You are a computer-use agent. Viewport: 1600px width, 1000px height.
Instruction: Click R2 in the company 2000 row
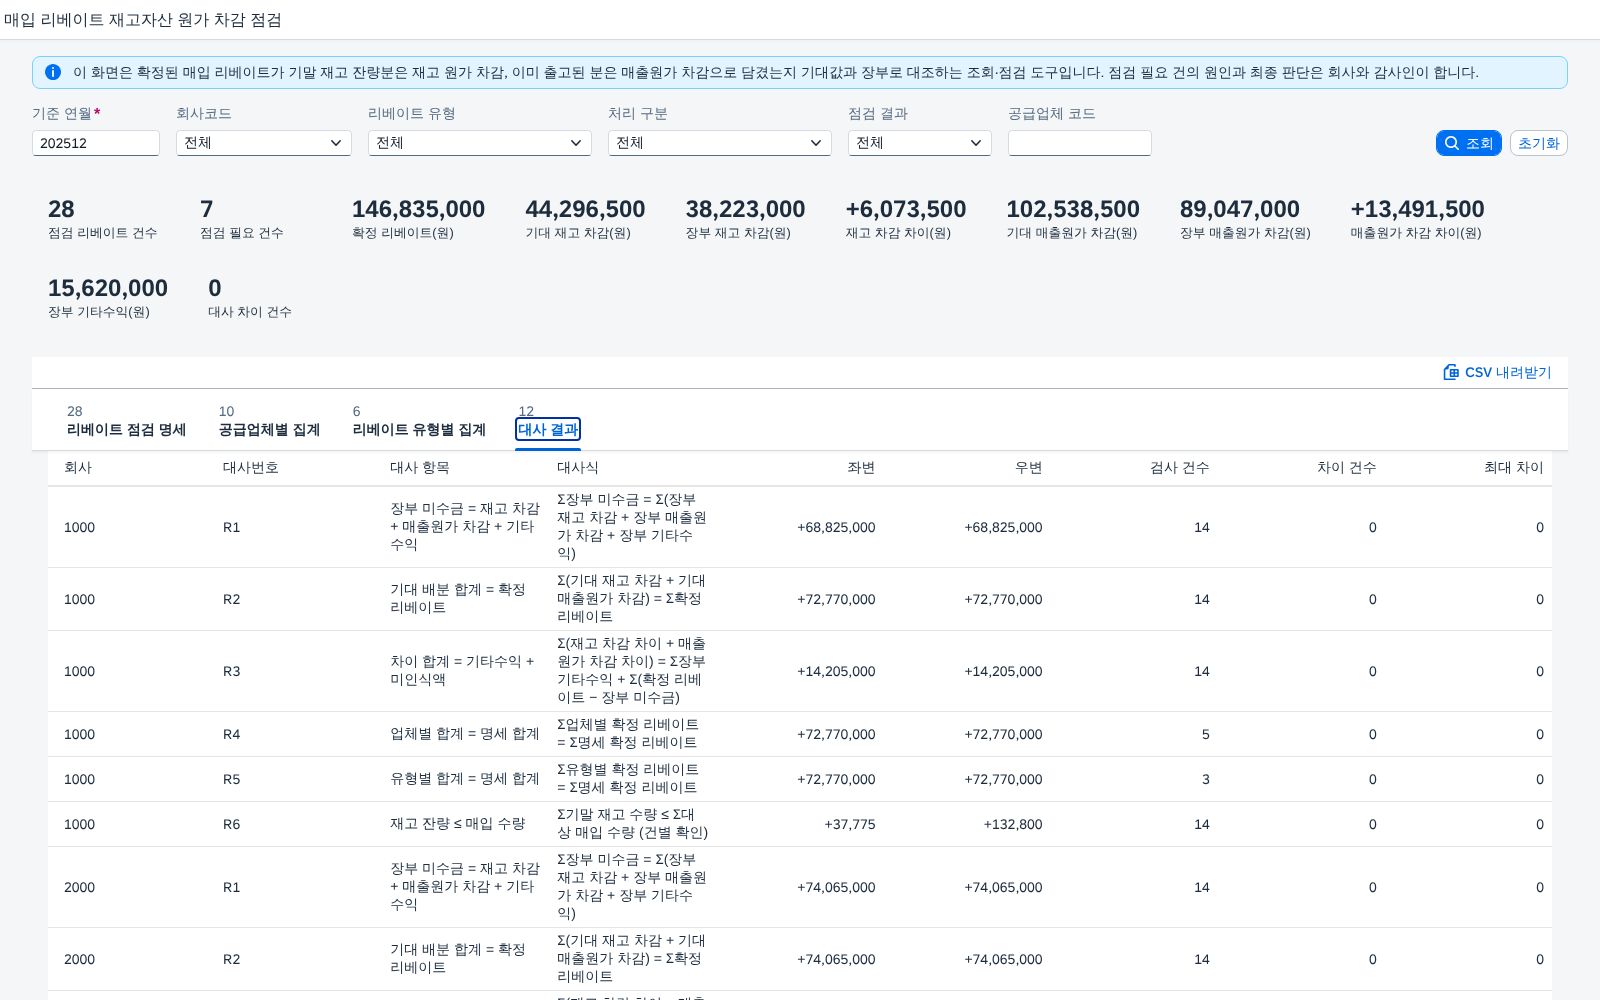tap(232, 959)
